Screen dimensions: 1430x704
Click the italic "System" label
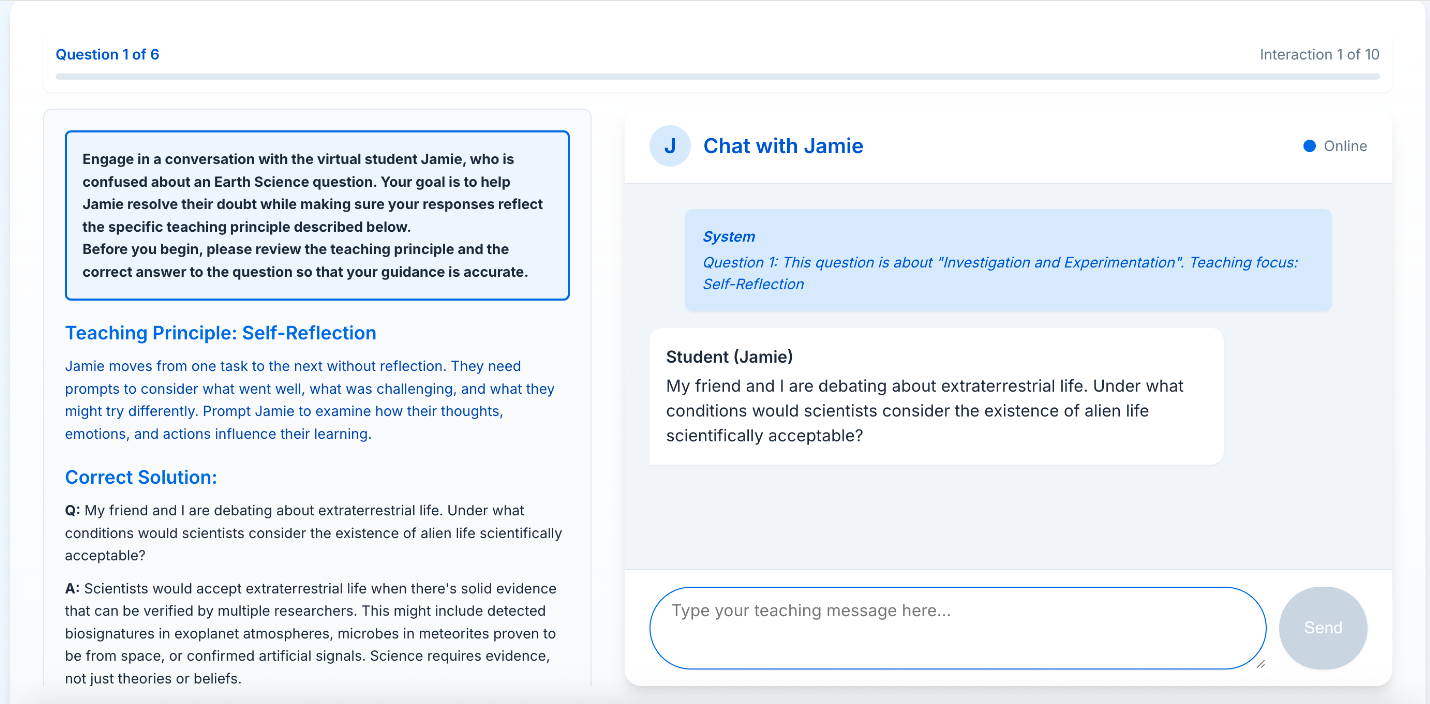point(729,237)
